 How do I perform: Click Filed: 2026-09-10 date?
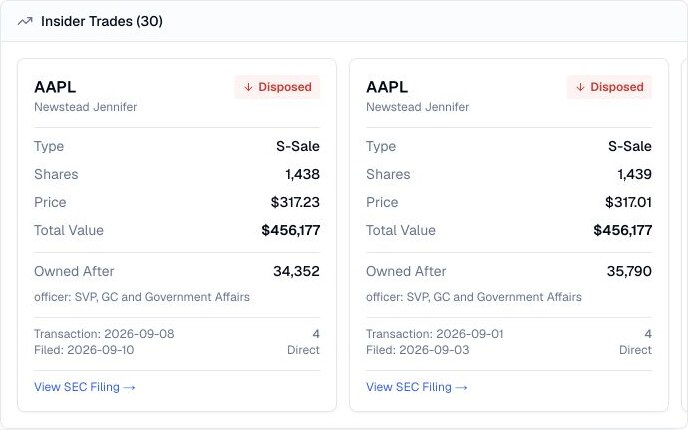point(84,350)
